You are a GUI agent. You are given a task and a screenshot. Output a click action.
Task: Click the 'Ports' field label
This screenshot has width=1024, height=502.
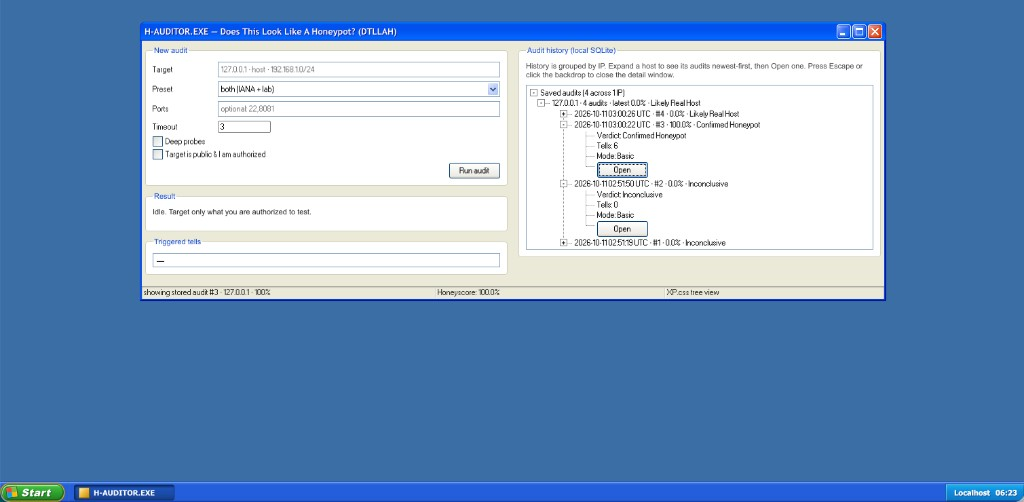(161, 109)
